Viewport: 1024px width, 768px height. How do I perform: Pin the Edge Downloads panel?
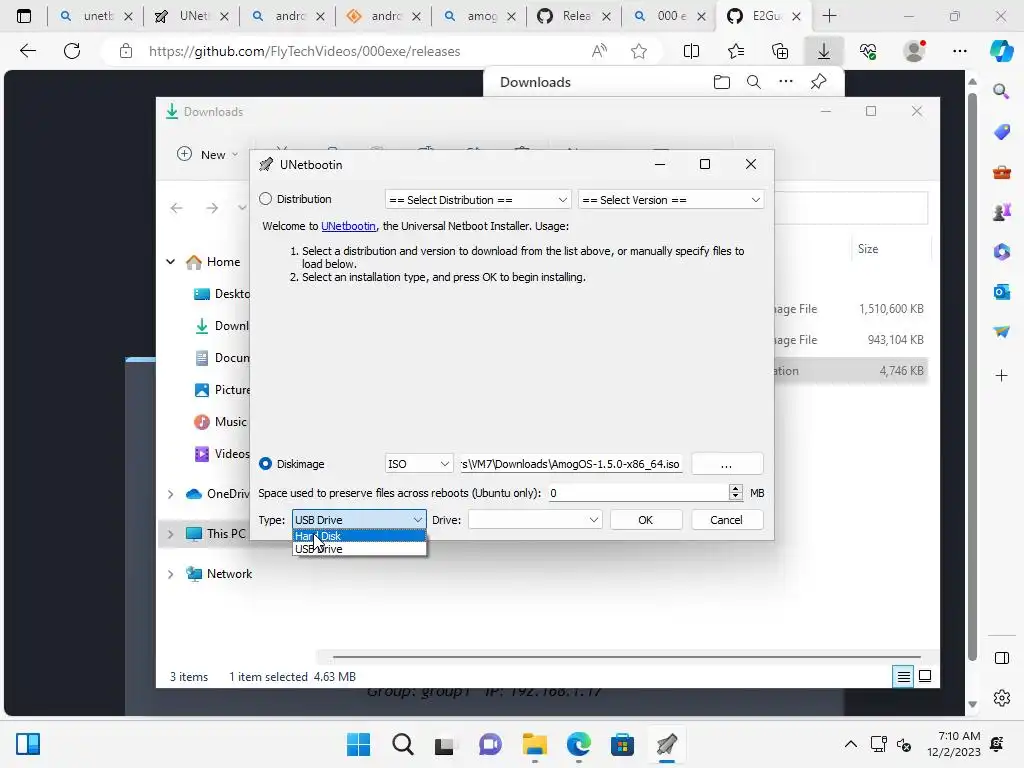tap(818, 82)
